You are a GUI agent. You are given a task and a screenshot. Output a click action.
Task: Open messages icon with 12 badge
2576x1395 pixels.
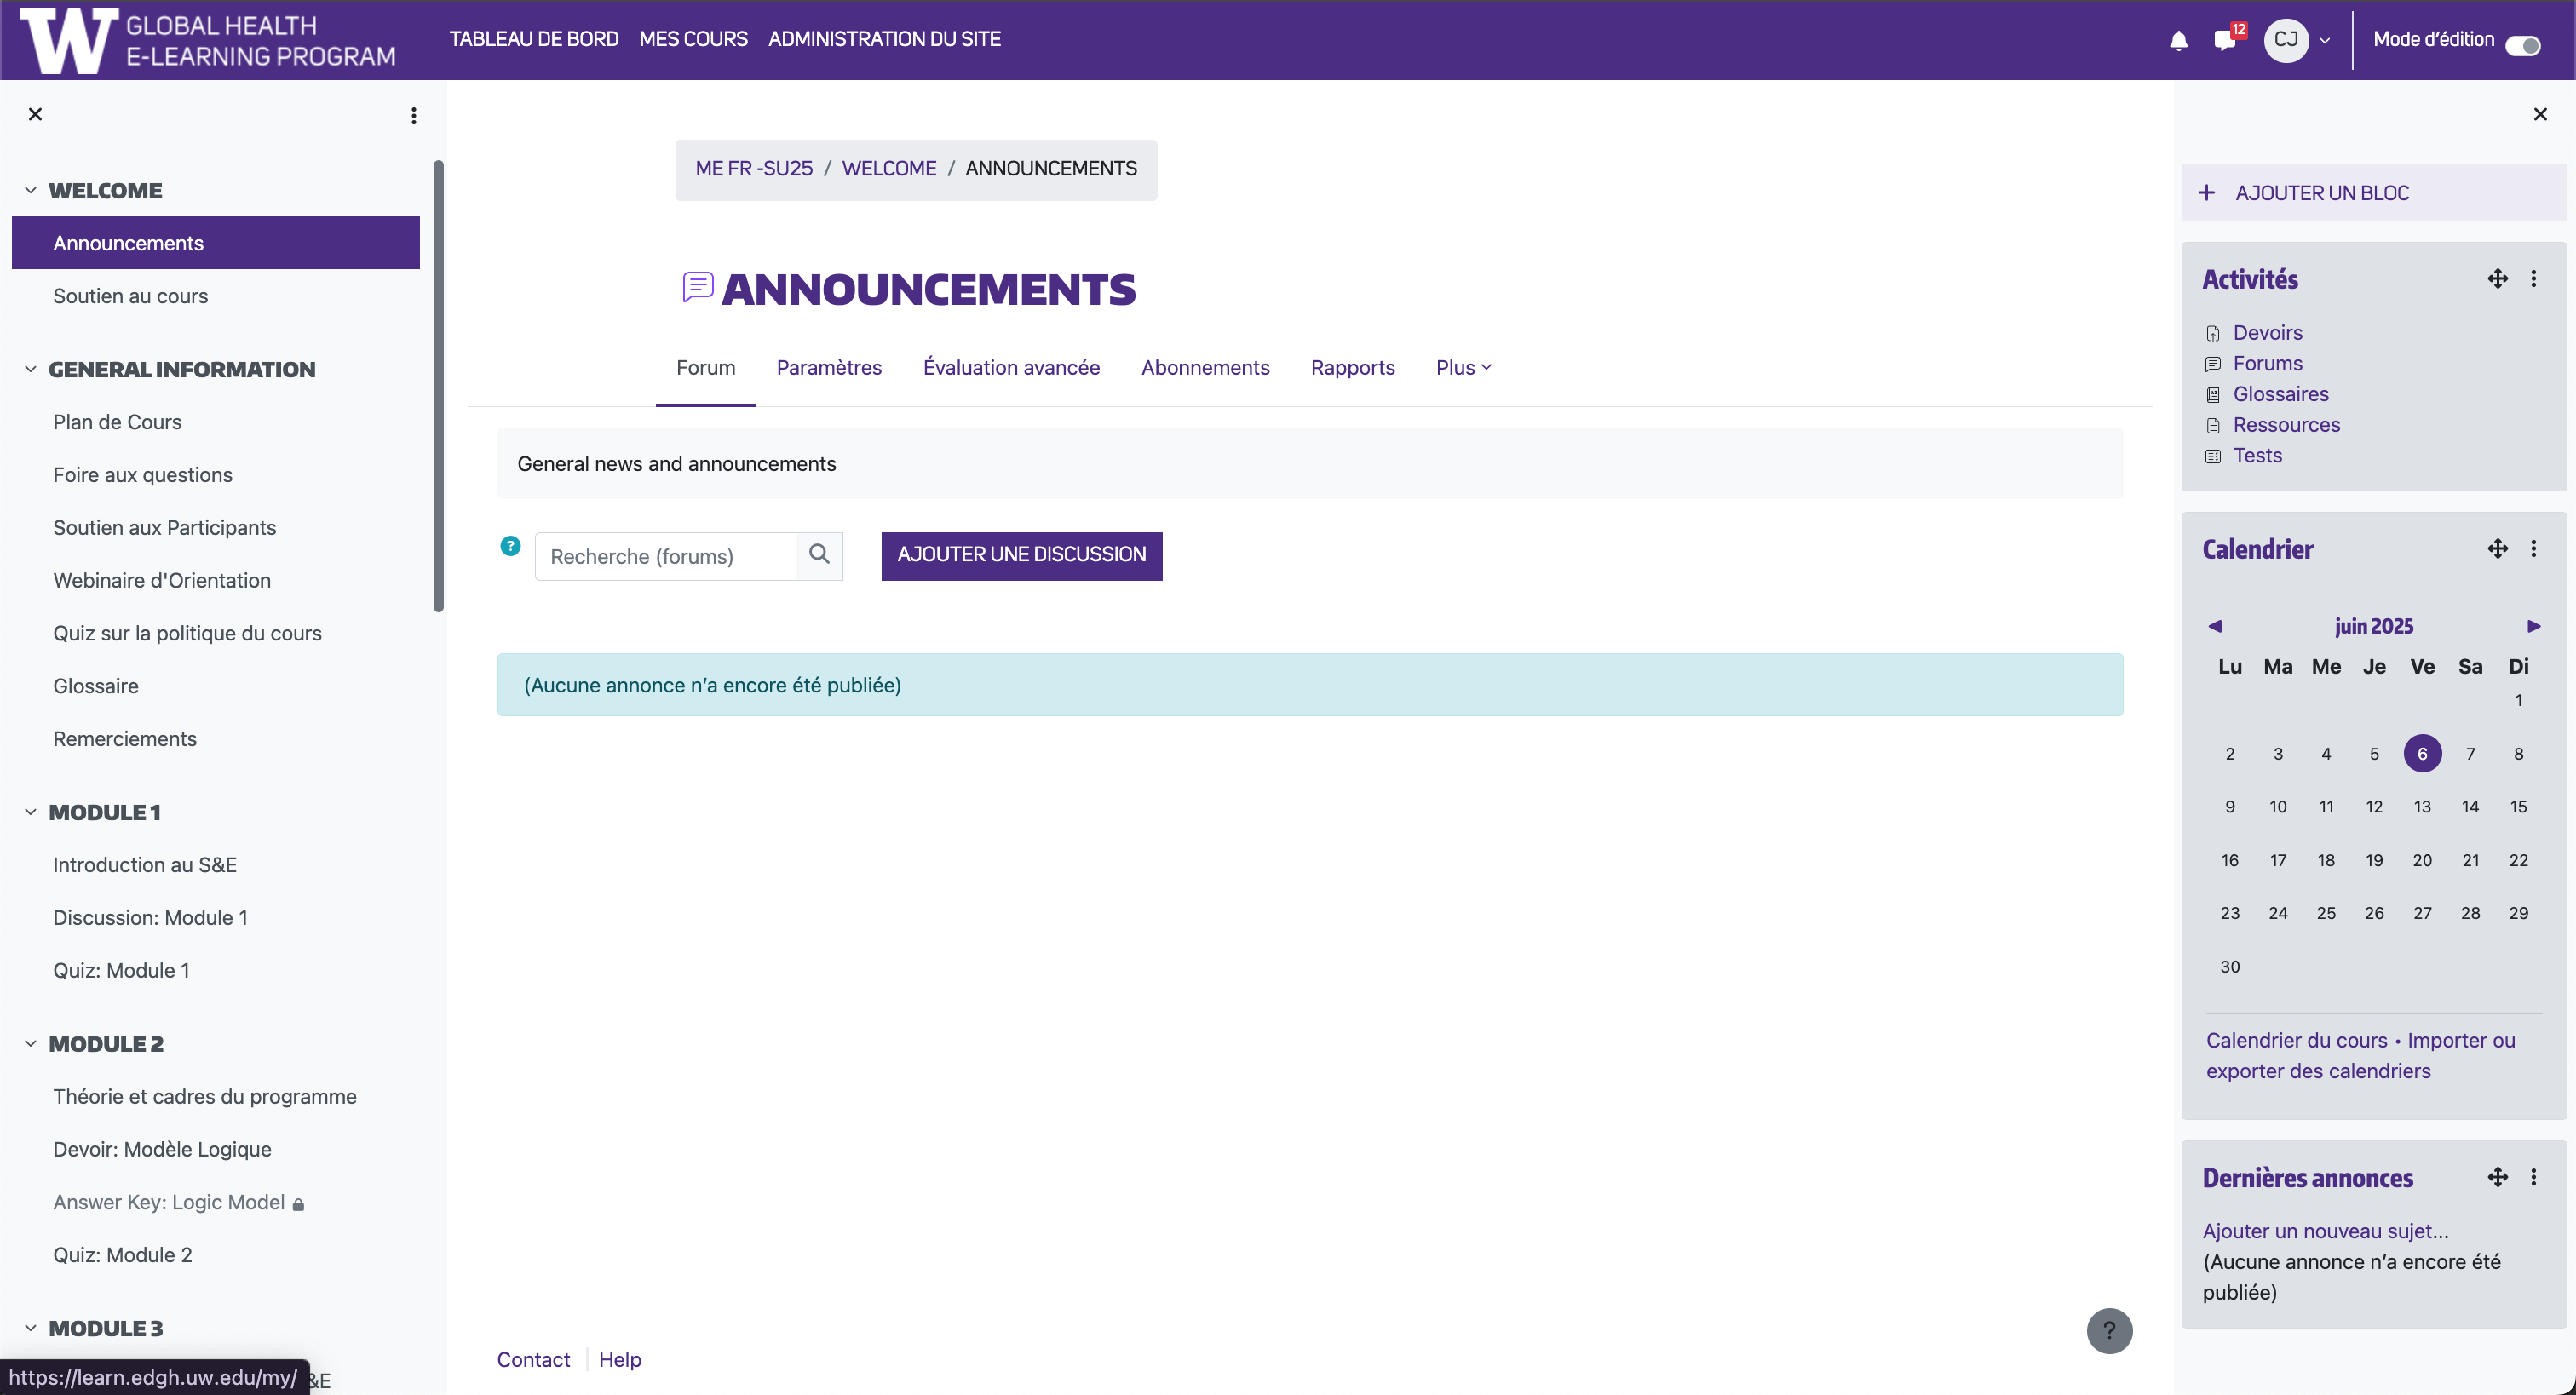[2225, 40]
